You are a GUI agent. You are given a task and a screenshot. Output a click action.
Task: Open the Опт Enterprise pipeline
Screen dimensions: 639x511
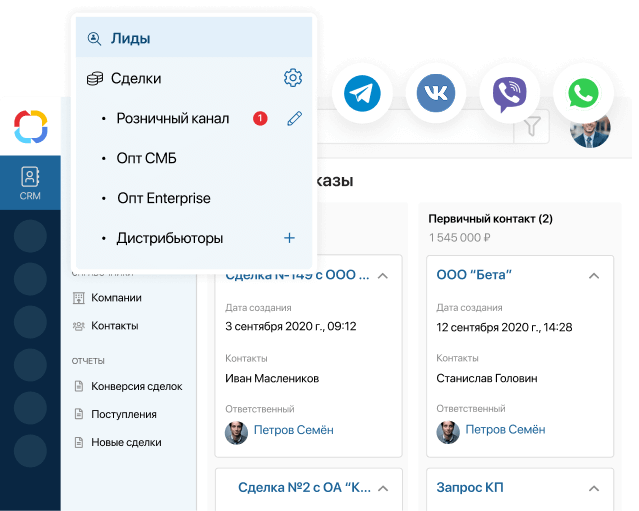point(163,198)
